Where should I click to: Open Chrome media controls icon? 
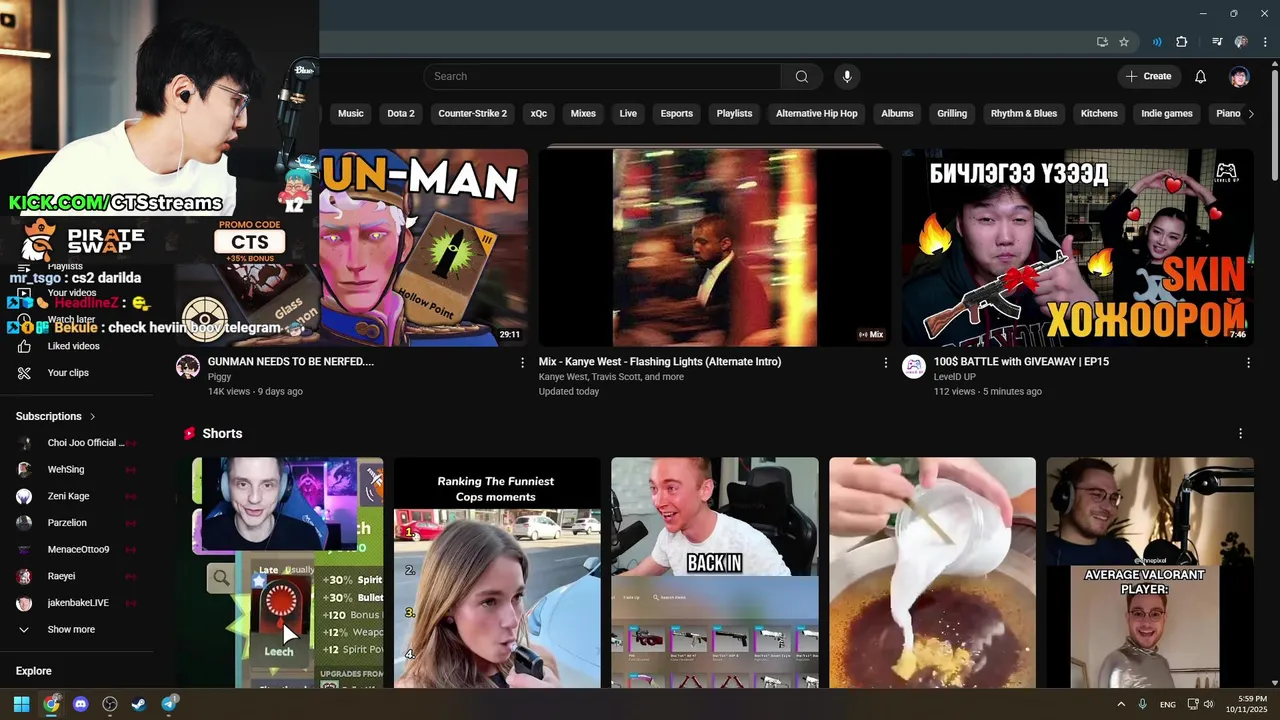click(1217, 42)
